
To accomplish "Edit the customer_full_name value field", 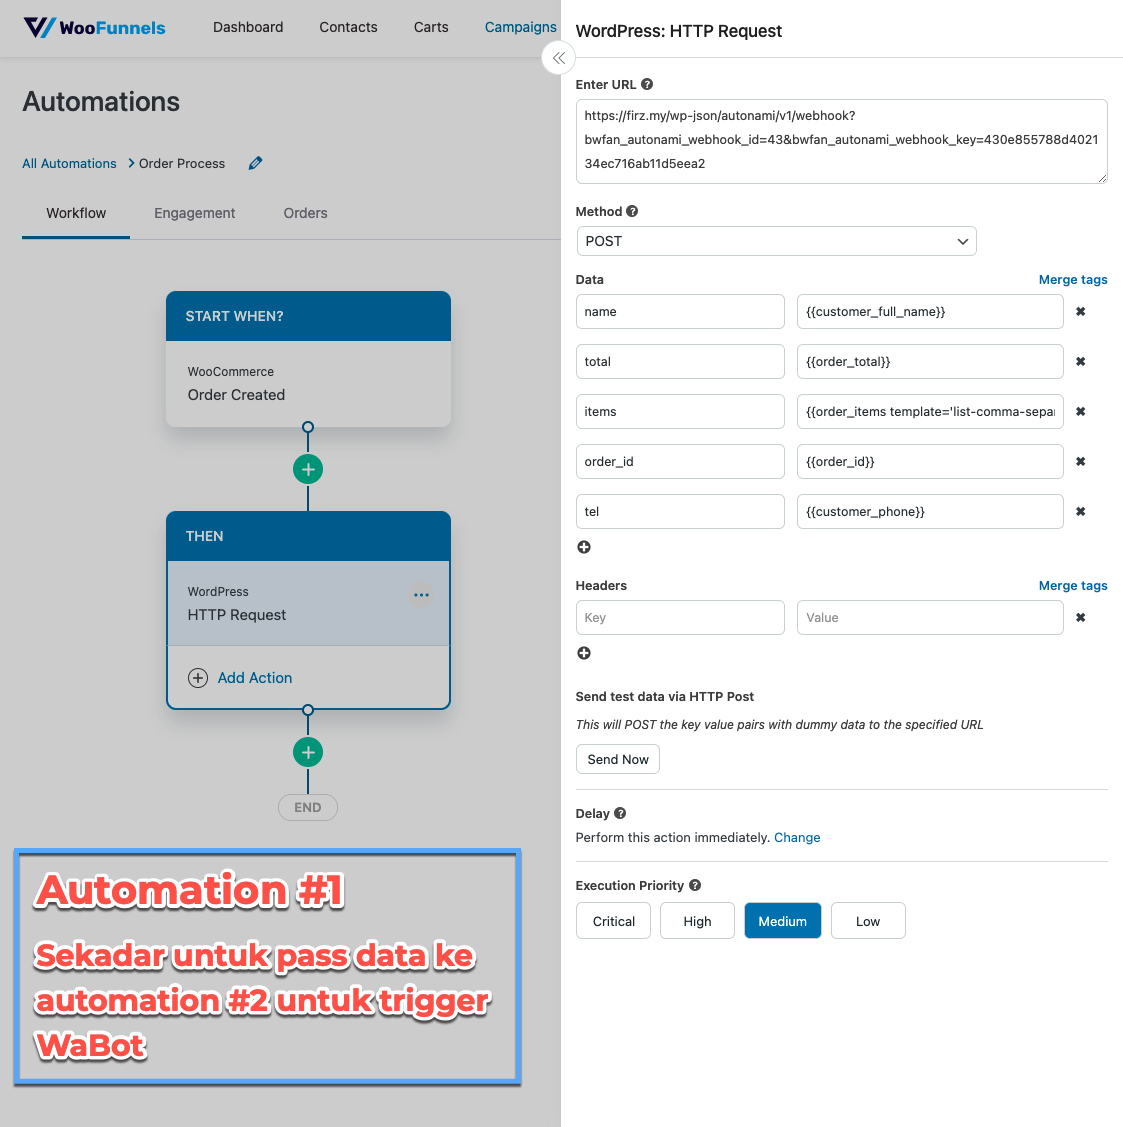I will [930, 311].
